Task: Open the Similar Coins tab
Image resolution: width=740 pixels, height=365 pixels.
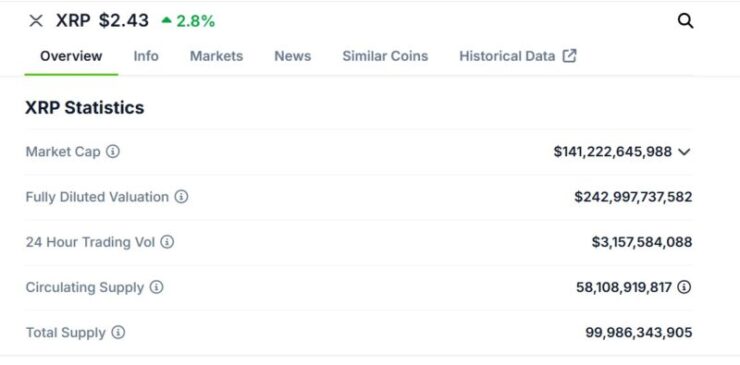Action: 385,56
